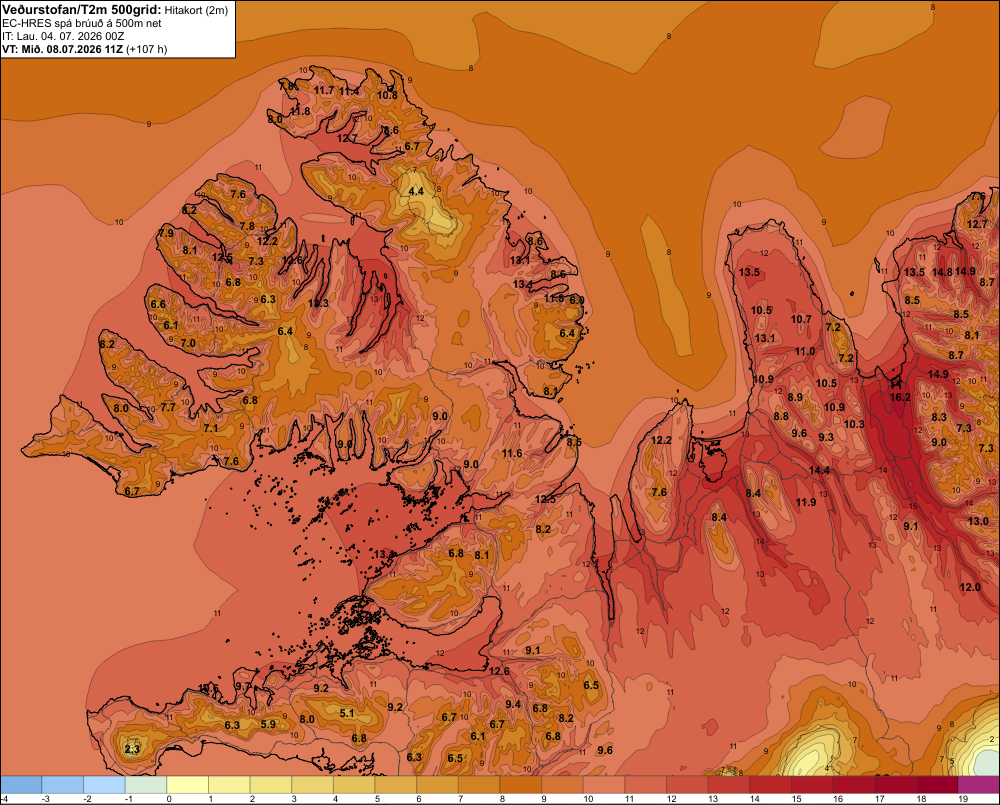Image resolution: width=1000 pixels, height=805 pixels.
Task: Click the 2.3 temperature value on map
Action: point(132,749)
